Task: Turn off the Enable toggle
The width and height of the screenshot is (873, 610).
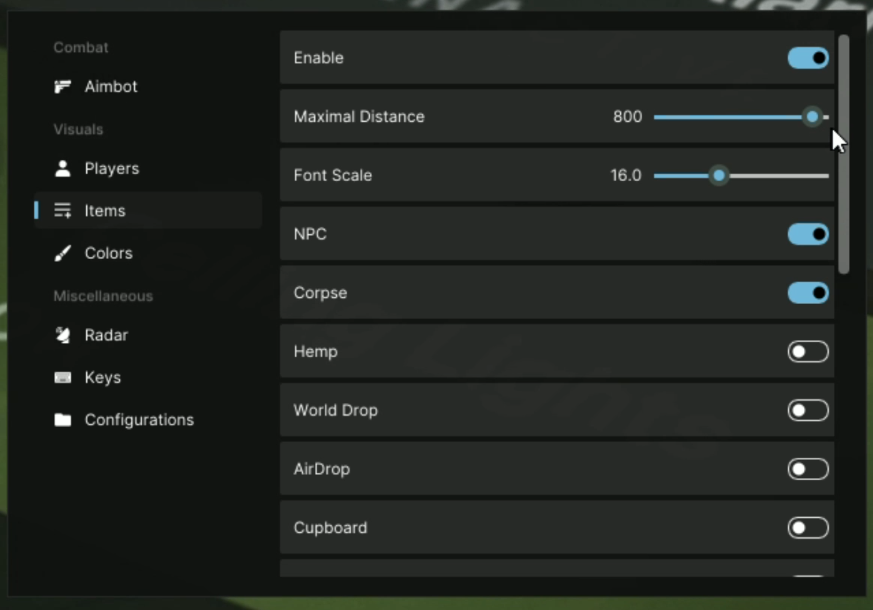Action: [x=808, y=58]
